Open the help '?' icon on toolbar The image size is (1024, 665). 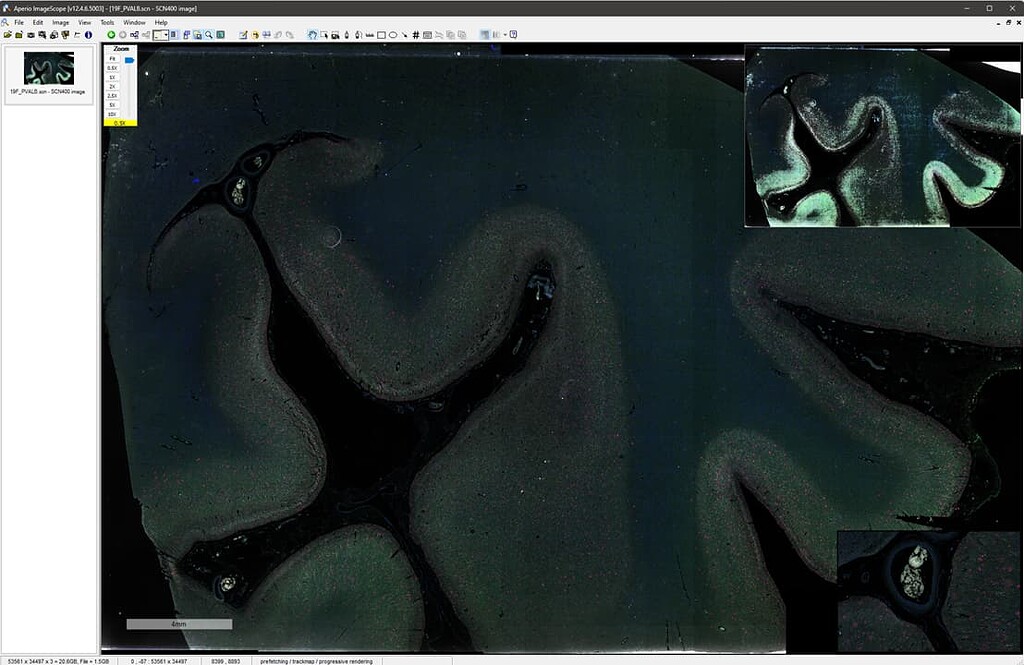pyautogui.click(x=513, y=34)
